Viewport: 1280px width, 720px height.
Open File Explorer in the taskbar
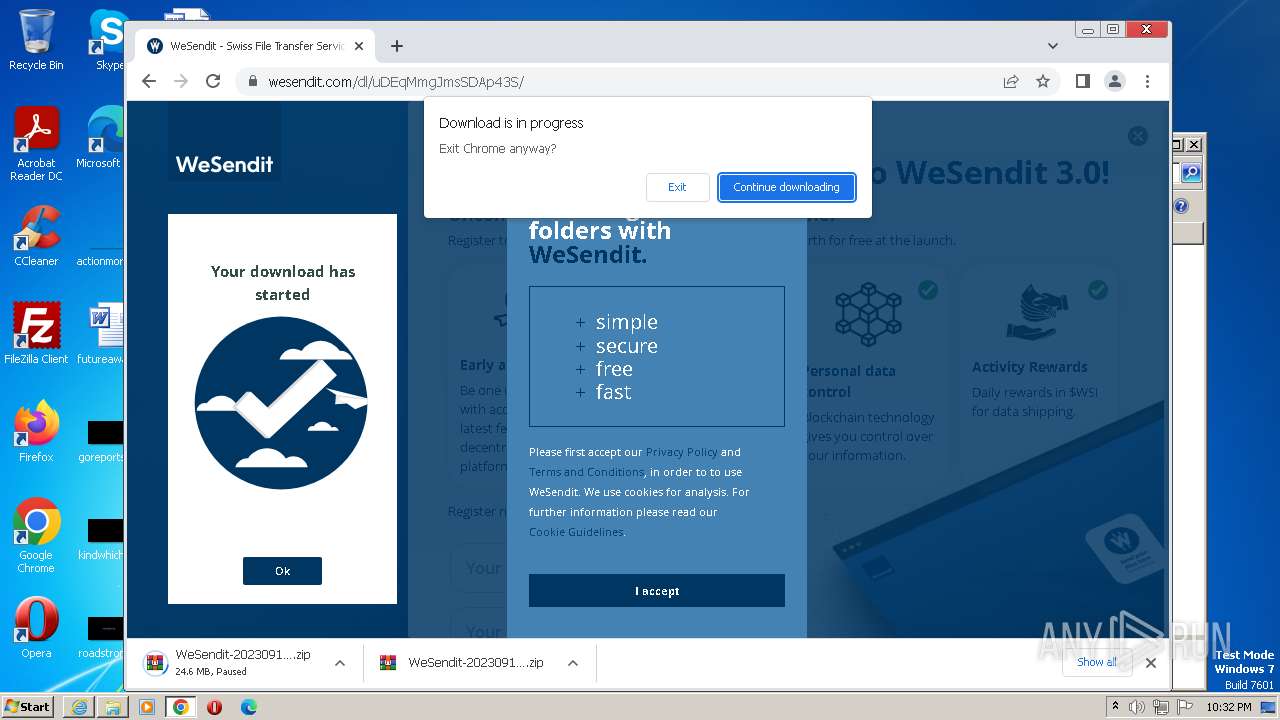[x=113, y=707]
